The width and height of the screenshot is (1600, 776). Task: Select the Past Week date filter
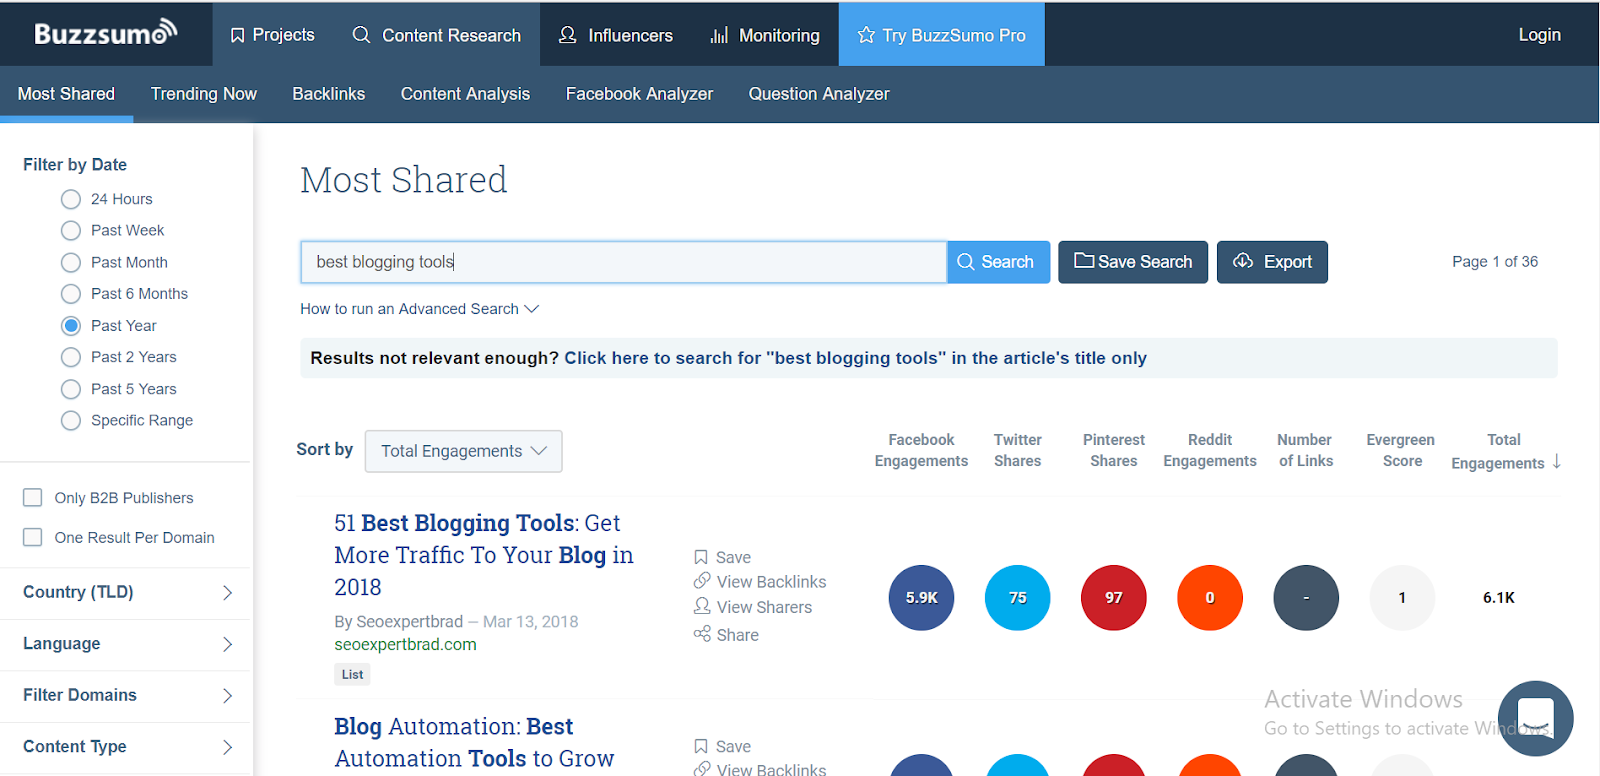71,231
